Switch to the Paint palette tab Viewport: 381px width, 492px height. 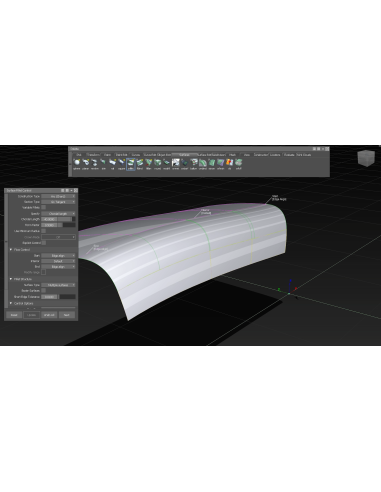tap(107, 155)
